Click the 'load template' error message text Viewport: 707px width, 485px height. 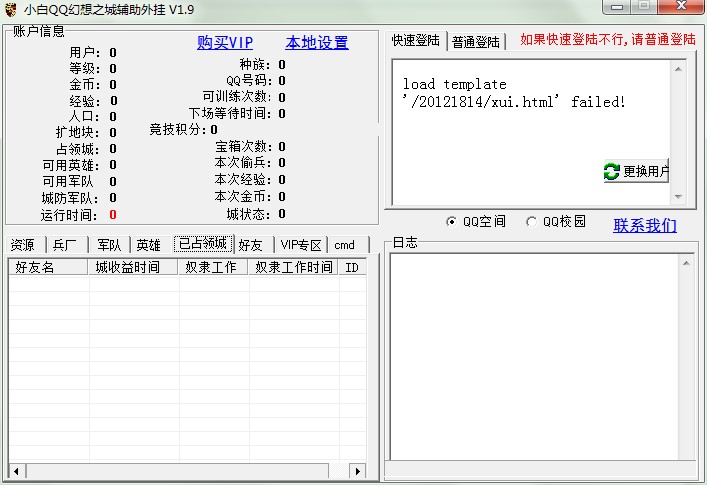click(514, 93)
